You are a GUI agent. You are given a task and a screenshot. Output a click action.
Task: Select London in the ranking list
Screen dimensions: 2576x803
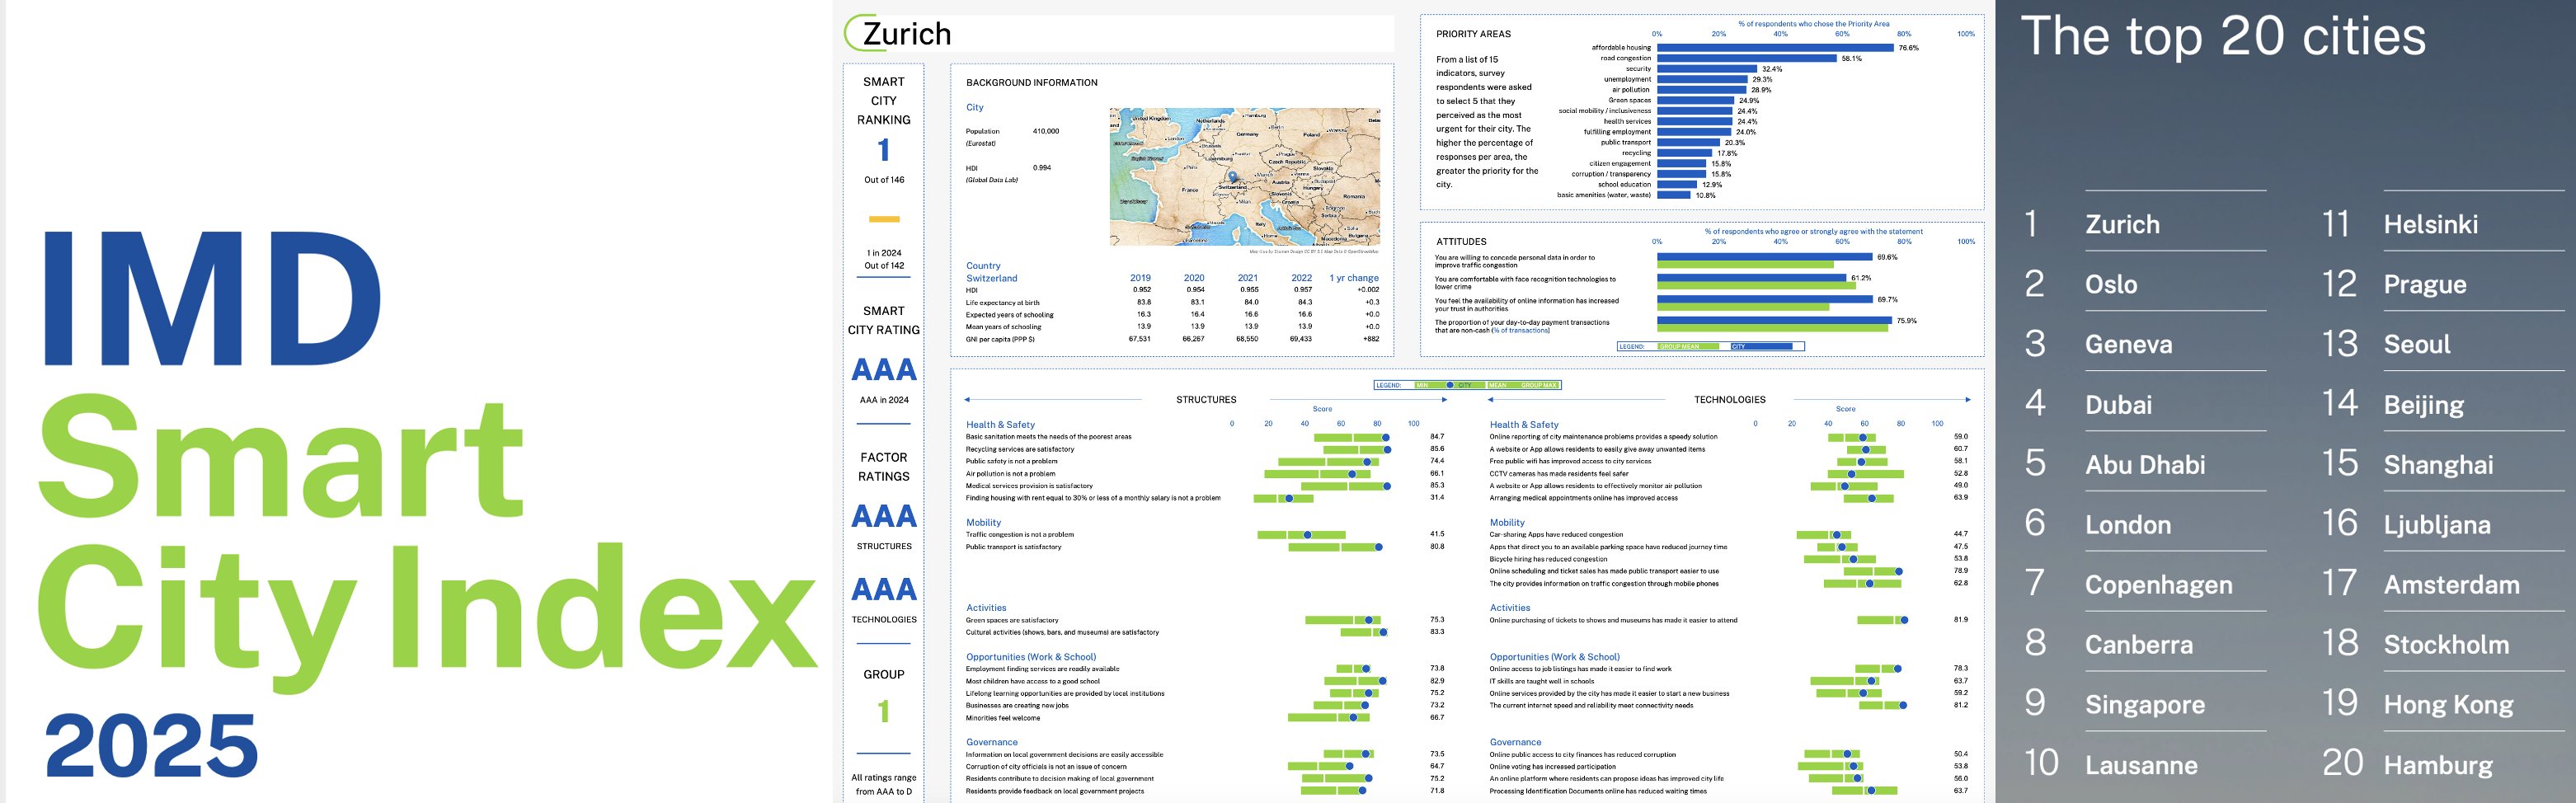[2127, 525]
